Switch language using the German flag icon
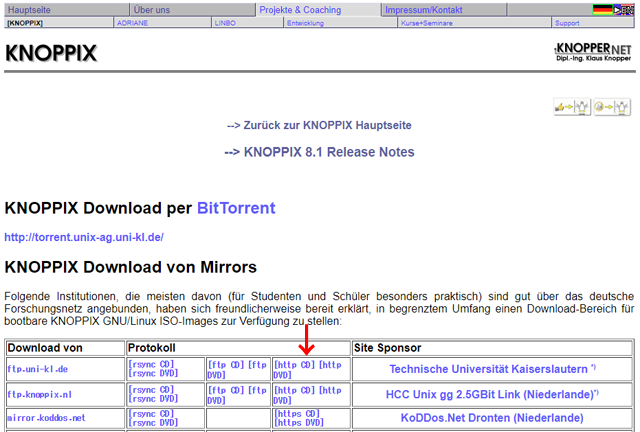640x432 pixels. [x=602, y=10]
